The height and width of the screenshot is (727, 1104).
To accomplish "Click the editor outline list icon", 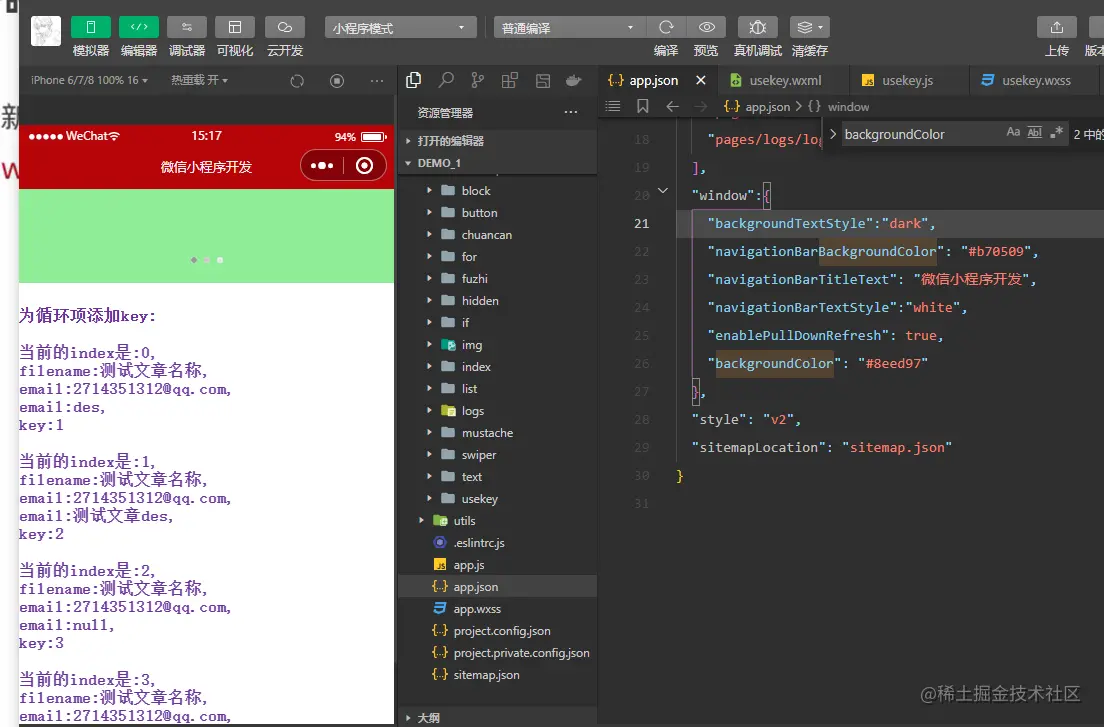I will coord(613,106).
